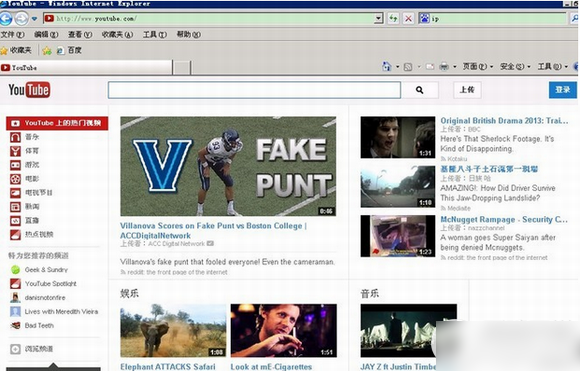Open the McNugget Rampage video thumbnail
Viewport: 580px width, 371px height.
[x=398, y=236]
